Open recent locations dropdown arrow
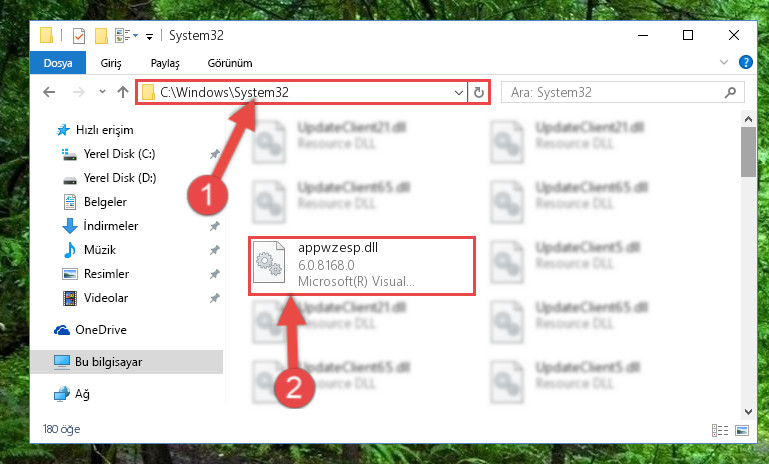Screen dimensions: 769x464 pos(102,92)
